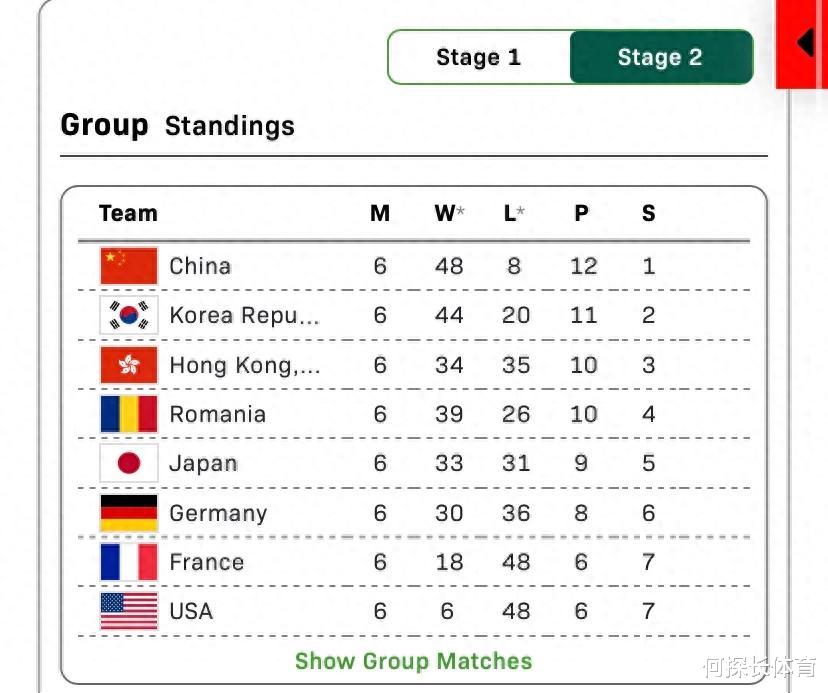Select the Stage 2 tab

pyautogui.click(x=661, y=57)
